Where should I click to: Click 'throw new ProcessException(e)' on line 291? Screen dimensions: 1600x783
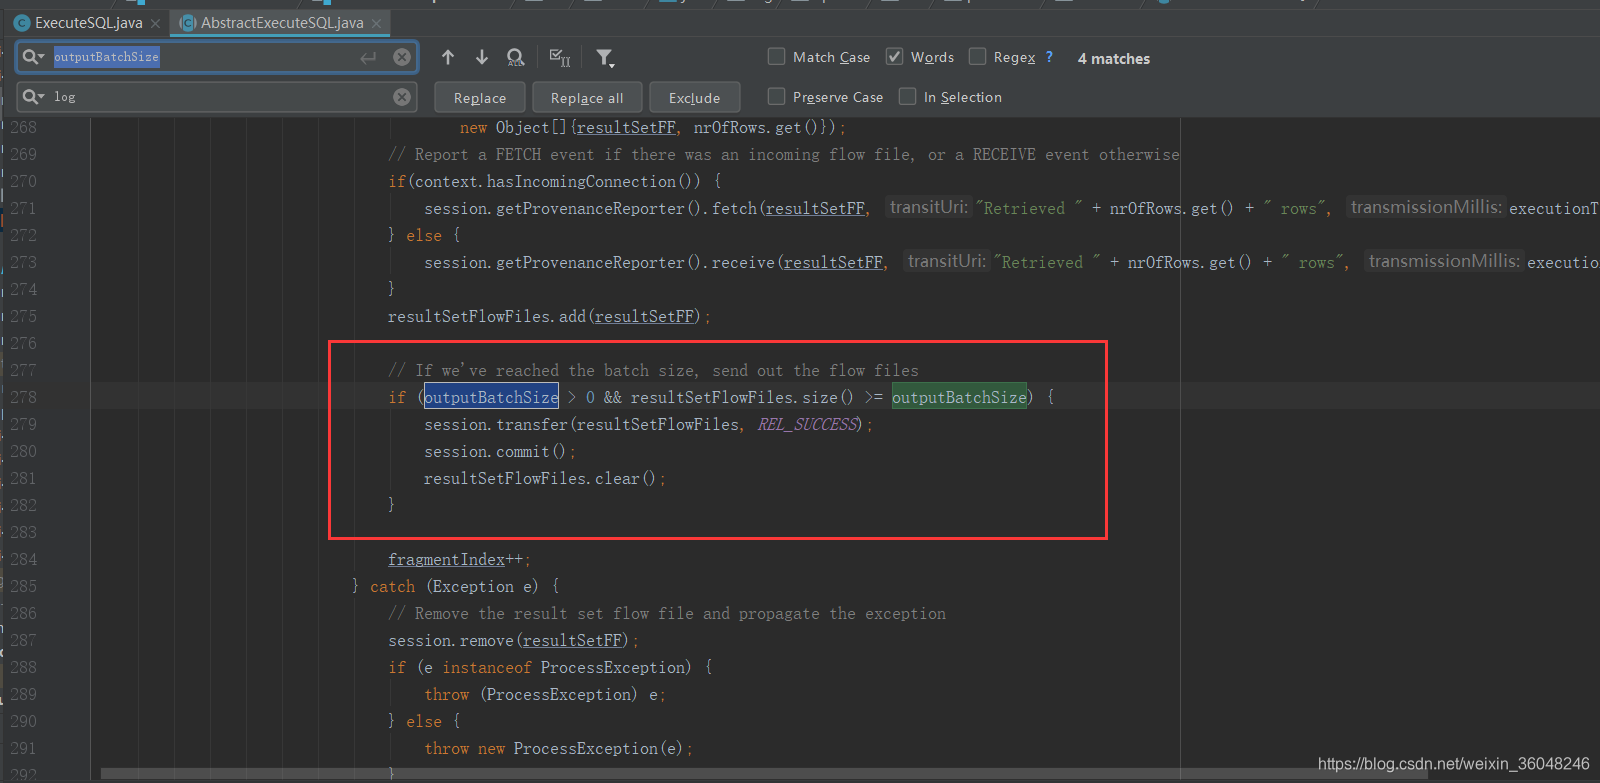(x=554, y=748)
